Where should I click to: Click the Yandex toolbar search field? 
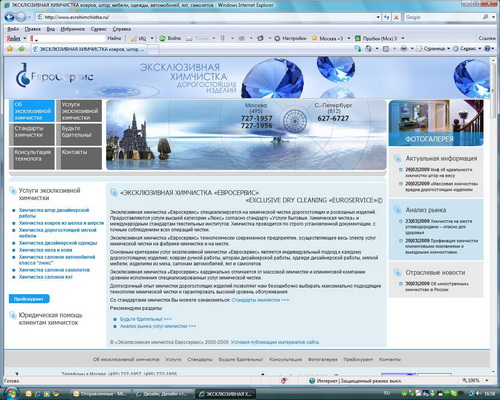67,39
